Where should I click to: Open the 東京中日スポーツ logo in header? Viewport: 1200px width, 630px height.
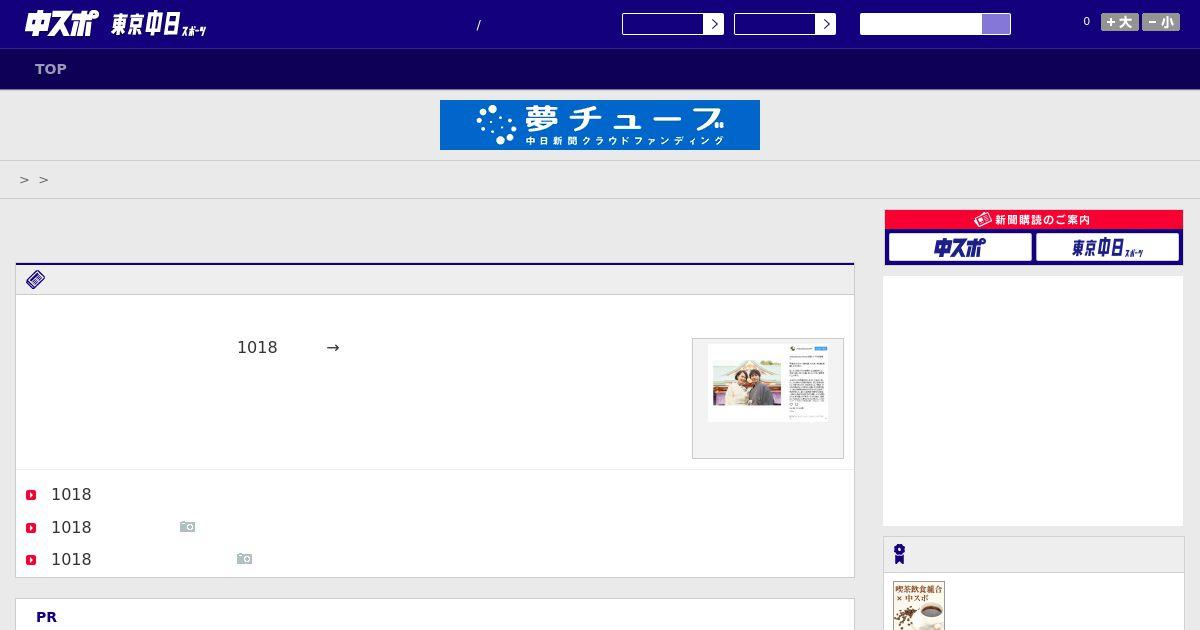[x=158, y=24]
